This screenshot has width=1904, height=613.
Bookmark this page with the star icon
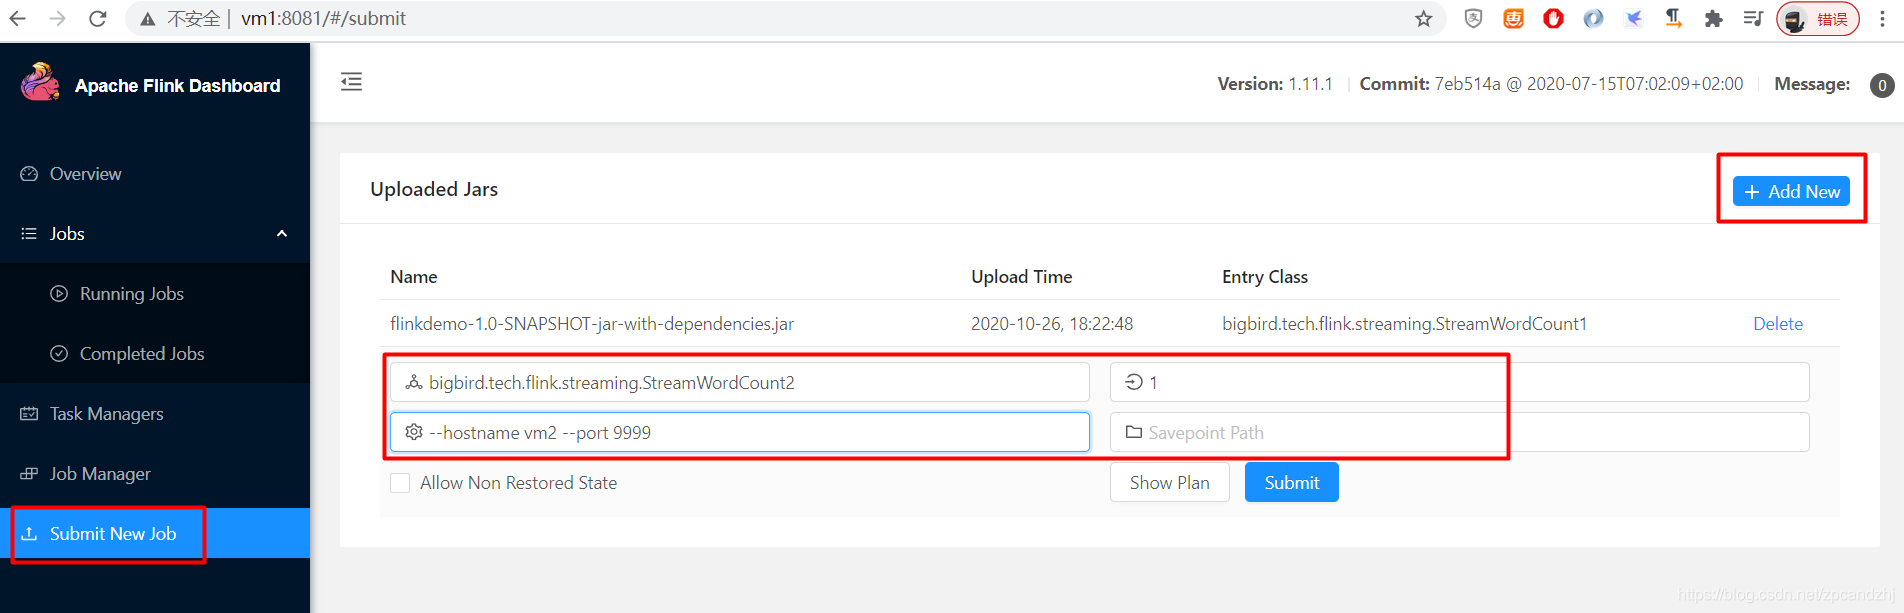1424,19
